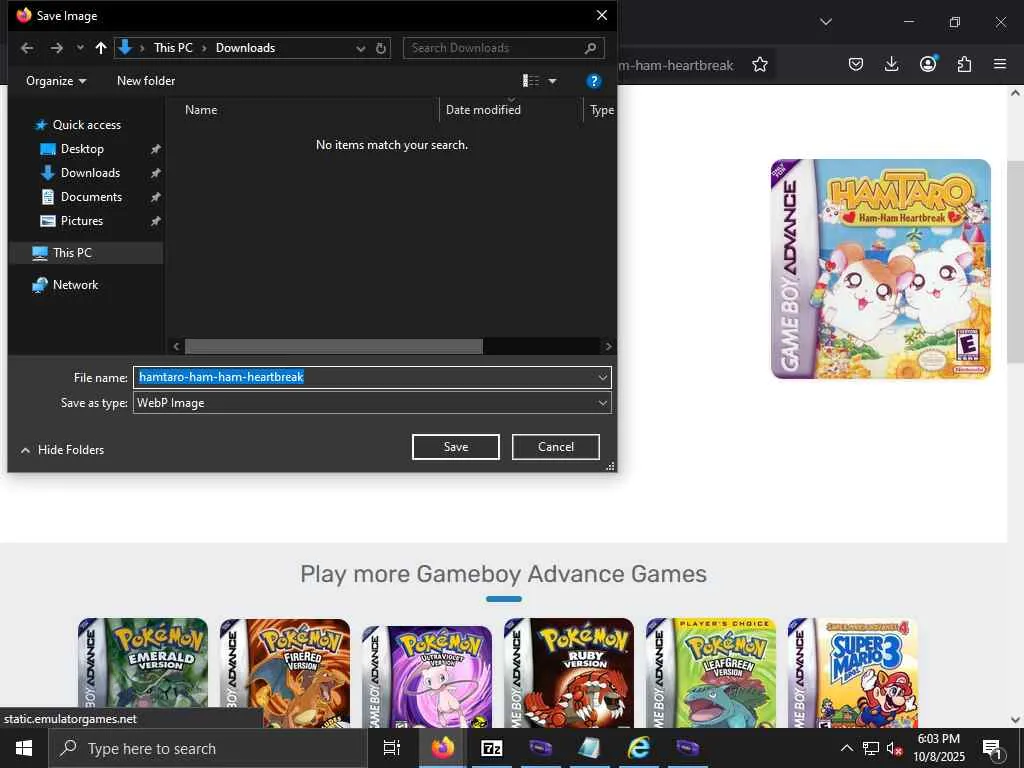Open Pokemon Ruby Version game
Screen dimensions: 1024x768
coord(569,673)
